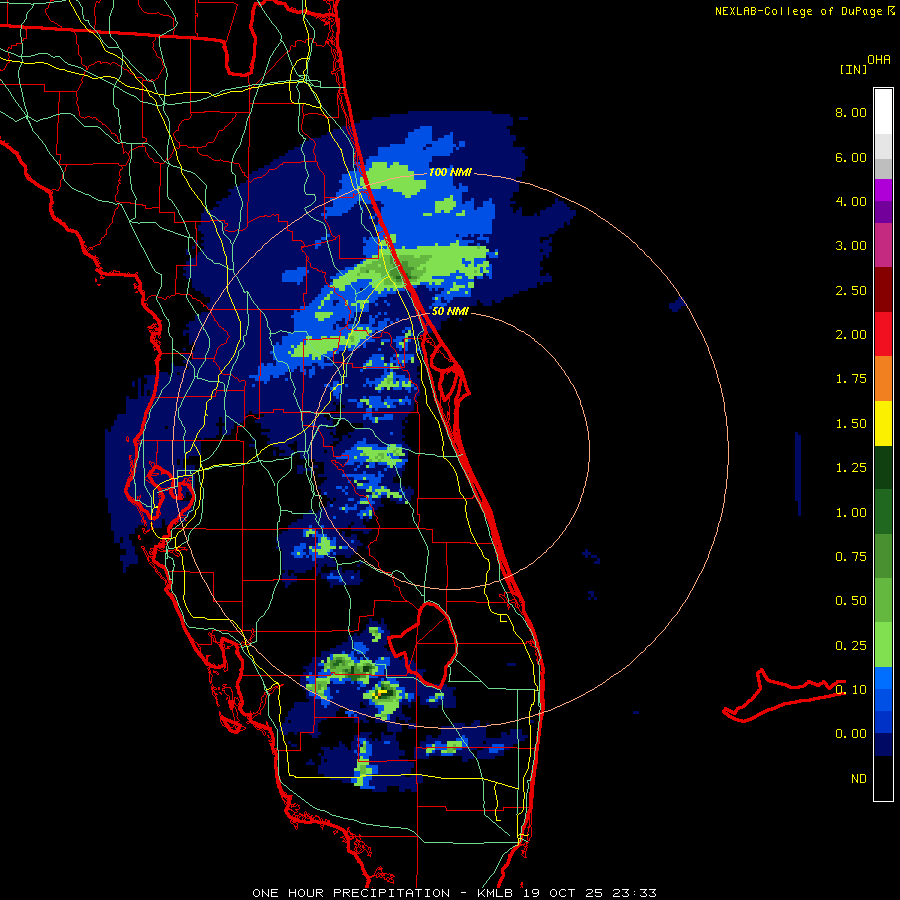Click the 0.25 legend value
The height and width of the screenshot is (900, 900).
click(x=851, y=646)
